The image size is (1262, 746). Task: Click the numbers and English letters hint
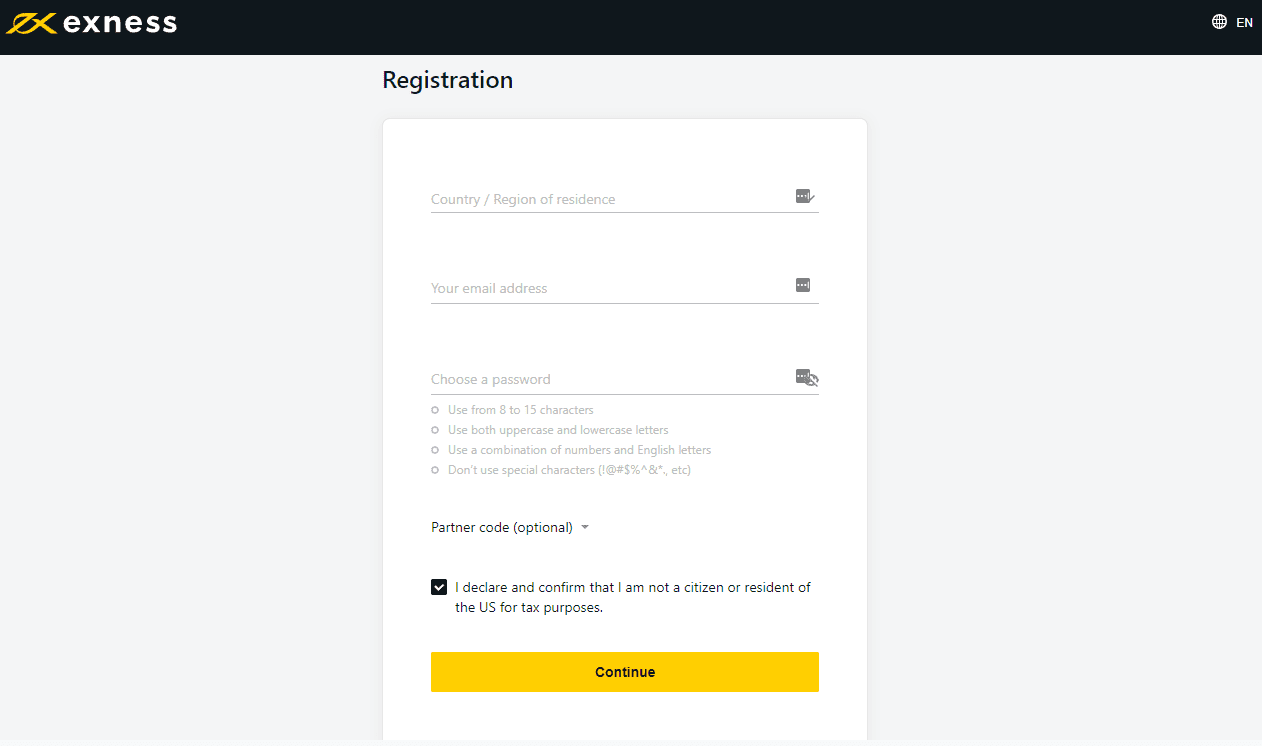tap(579, 450)
